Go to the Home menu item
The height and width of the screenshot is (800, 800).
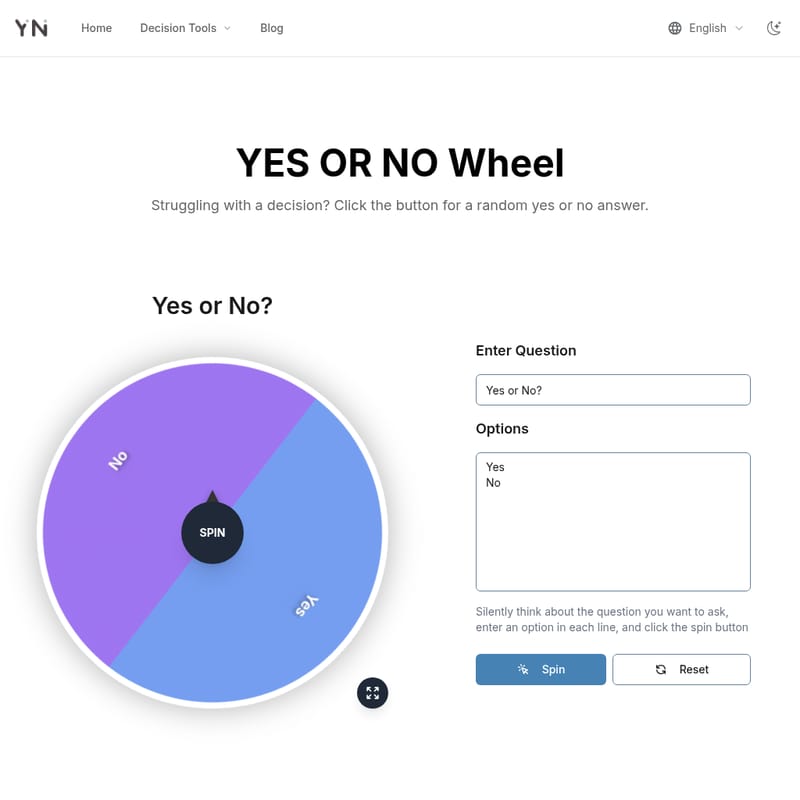point(96,28)
